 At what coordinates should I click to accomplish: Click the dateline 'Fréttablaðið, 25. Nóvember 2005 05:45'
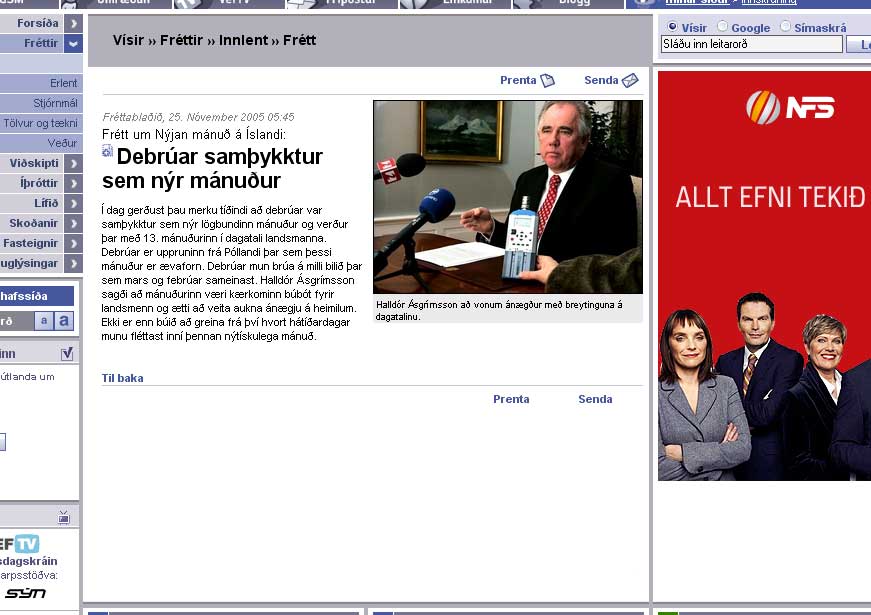pyautogui.click(x=198, y=117)
